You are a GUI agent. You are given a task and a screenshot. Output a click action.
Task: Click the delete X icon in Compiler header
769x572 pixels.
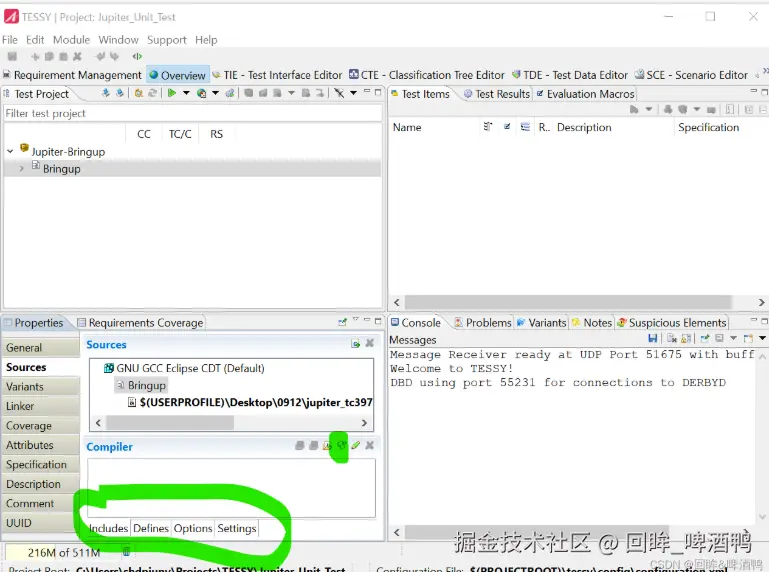(370, 445)
